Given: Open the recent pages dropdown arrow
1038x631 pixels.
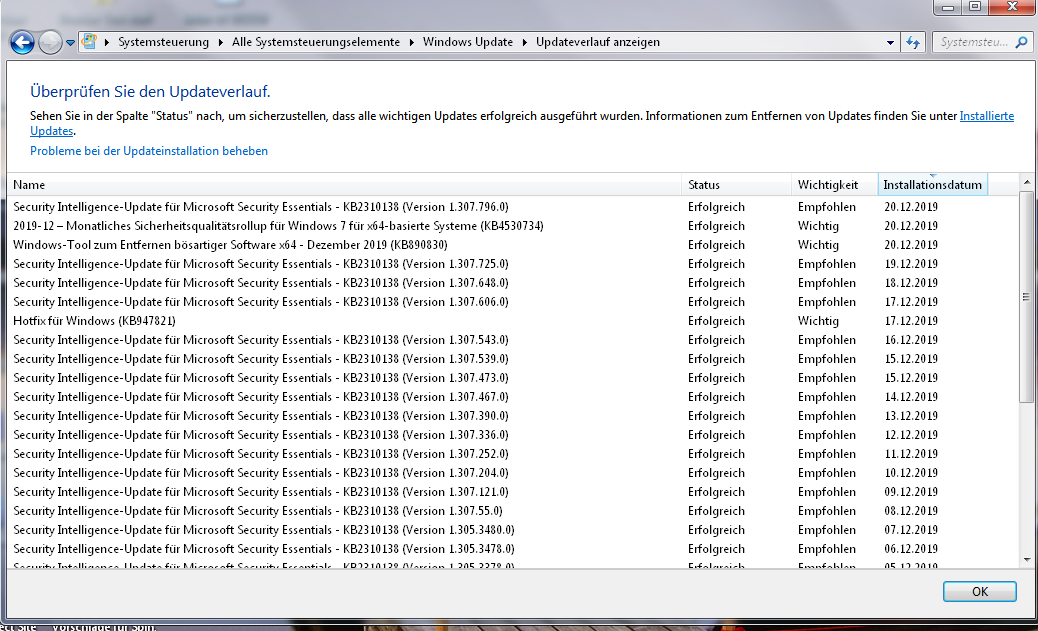Looking at the screenshot, I should coord(70,43).
